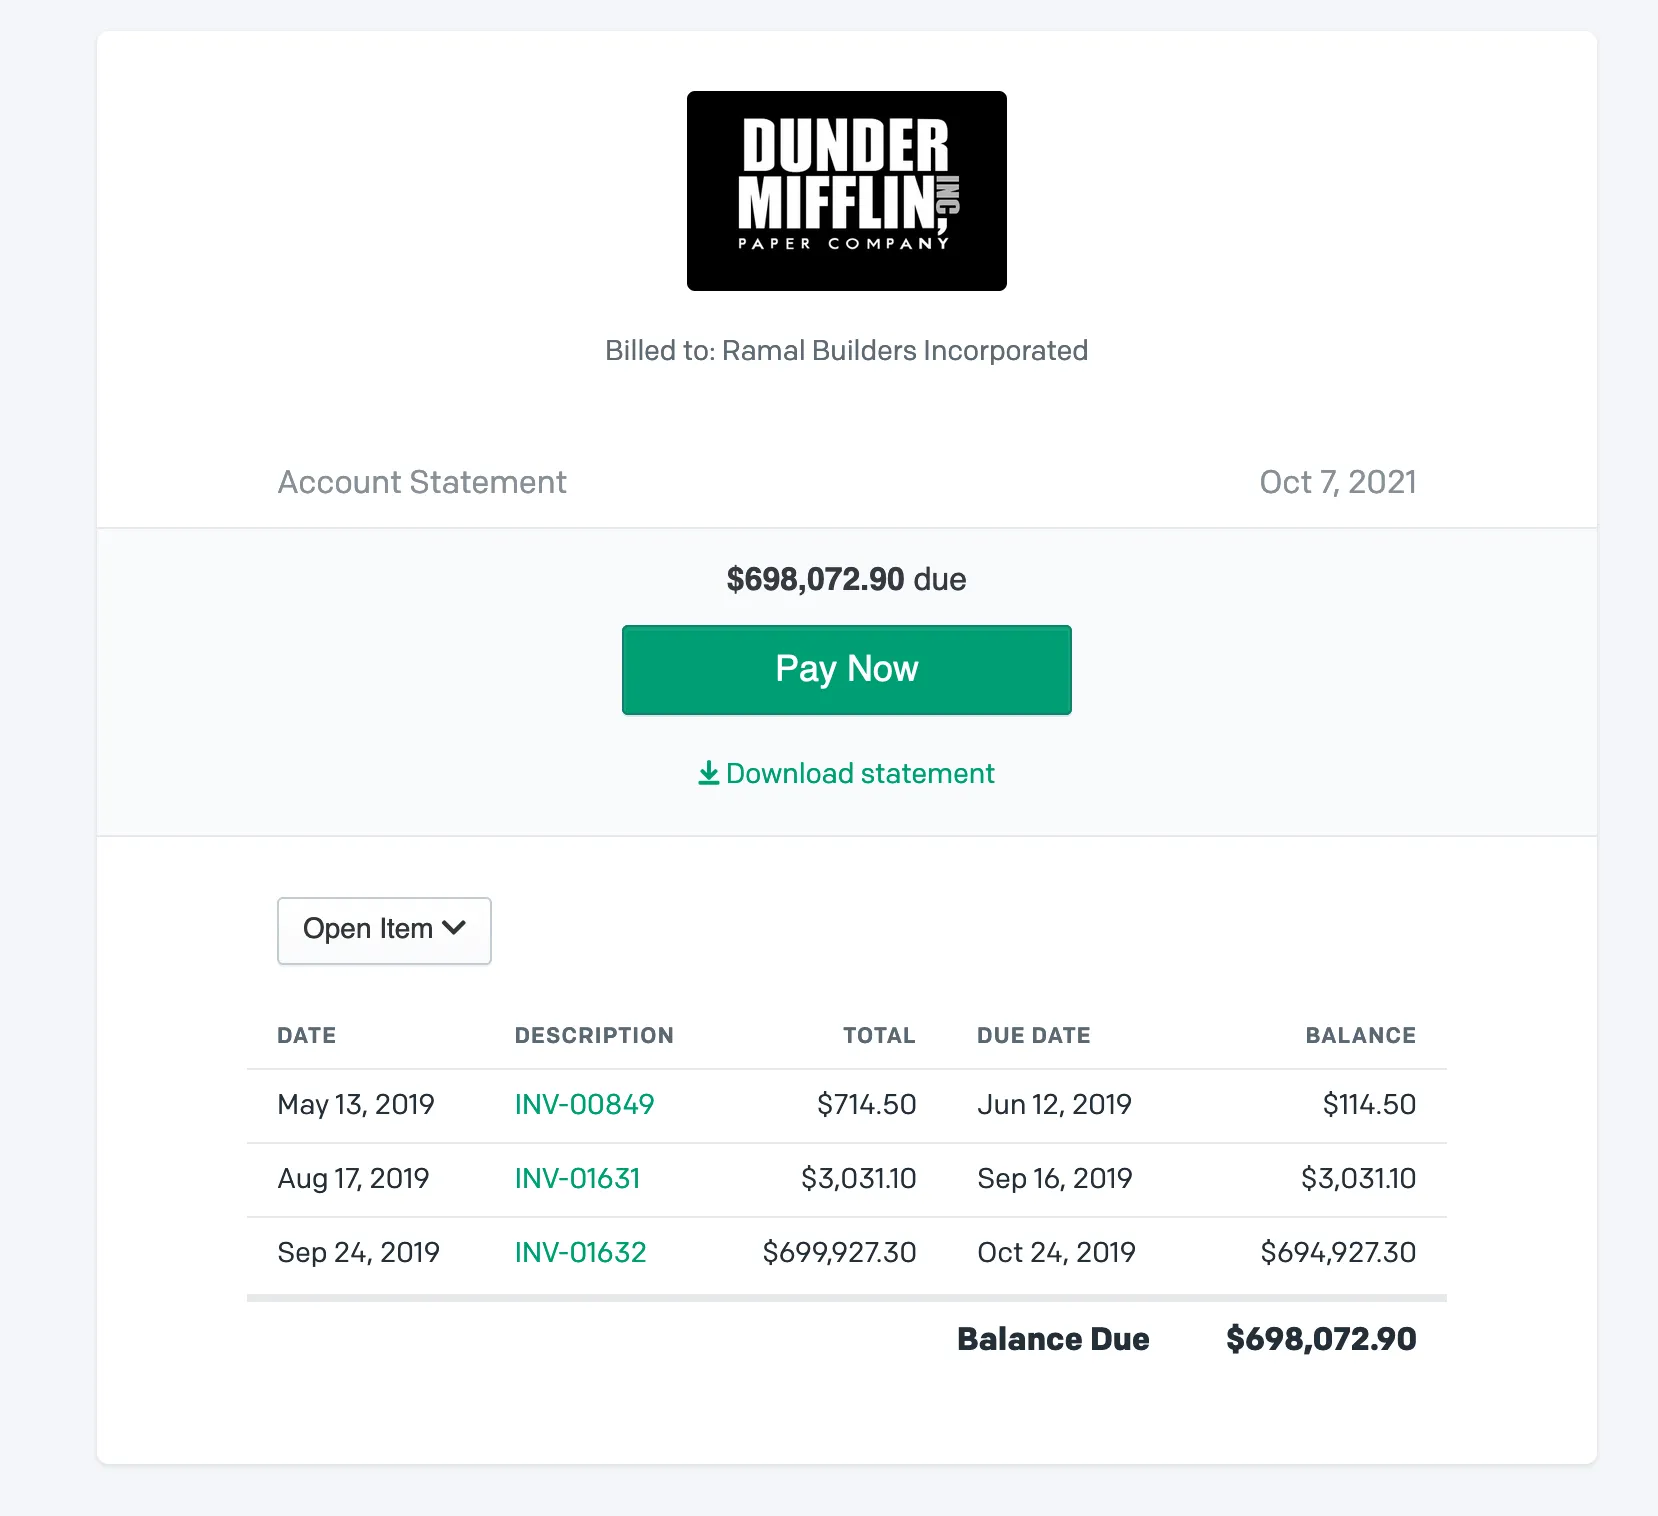The height and width of the screenshot is (1516, 1658).
Task: Click the TOTAL column header
Action: click(879, 1035)
